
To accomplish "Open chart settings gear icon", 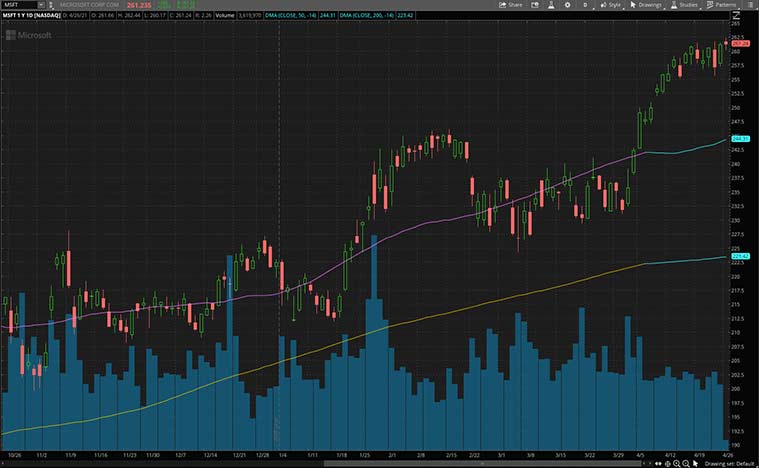I will click(567, 5).
